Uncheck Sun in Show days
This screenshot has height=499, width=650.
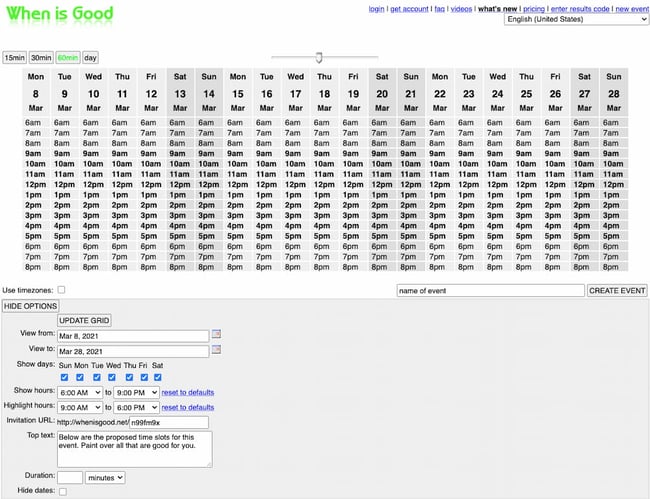65,377
